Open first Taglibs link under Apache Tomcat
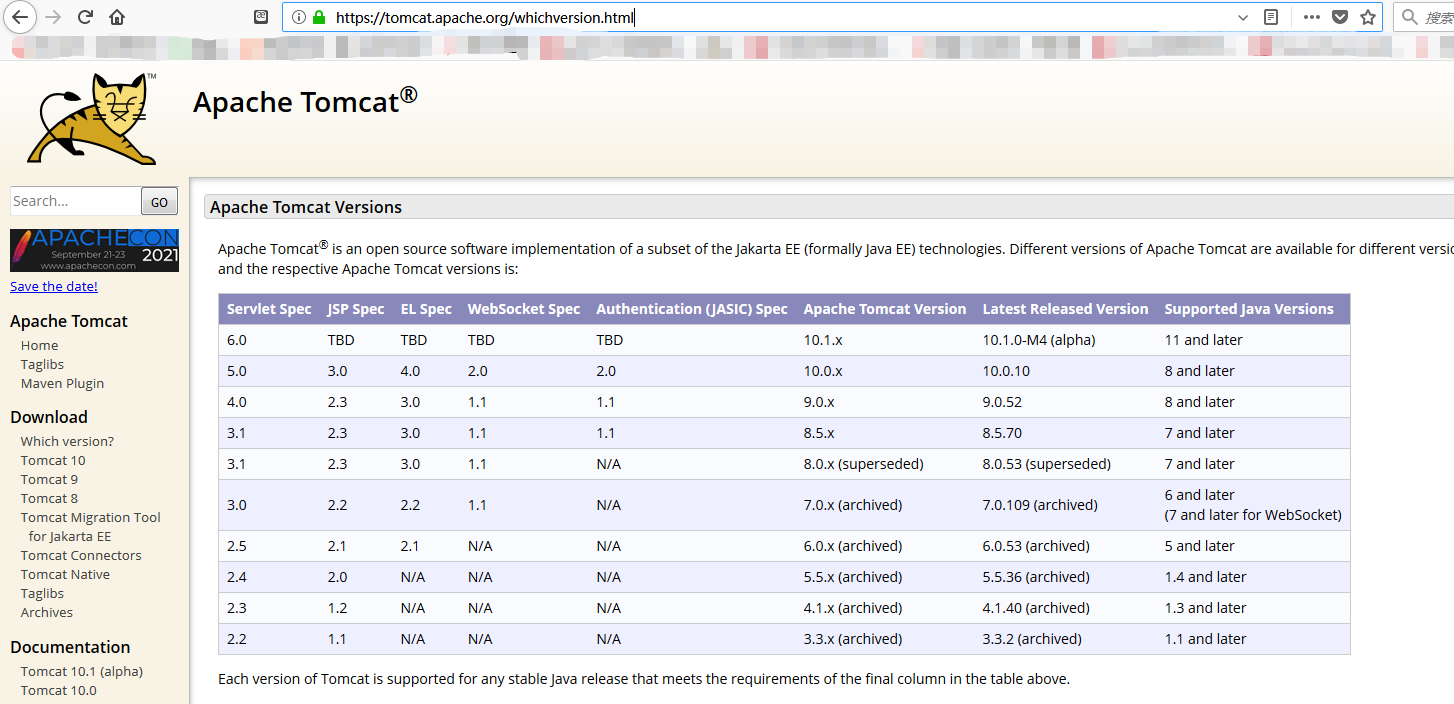The image size is (1454, 704). [42, 364]
